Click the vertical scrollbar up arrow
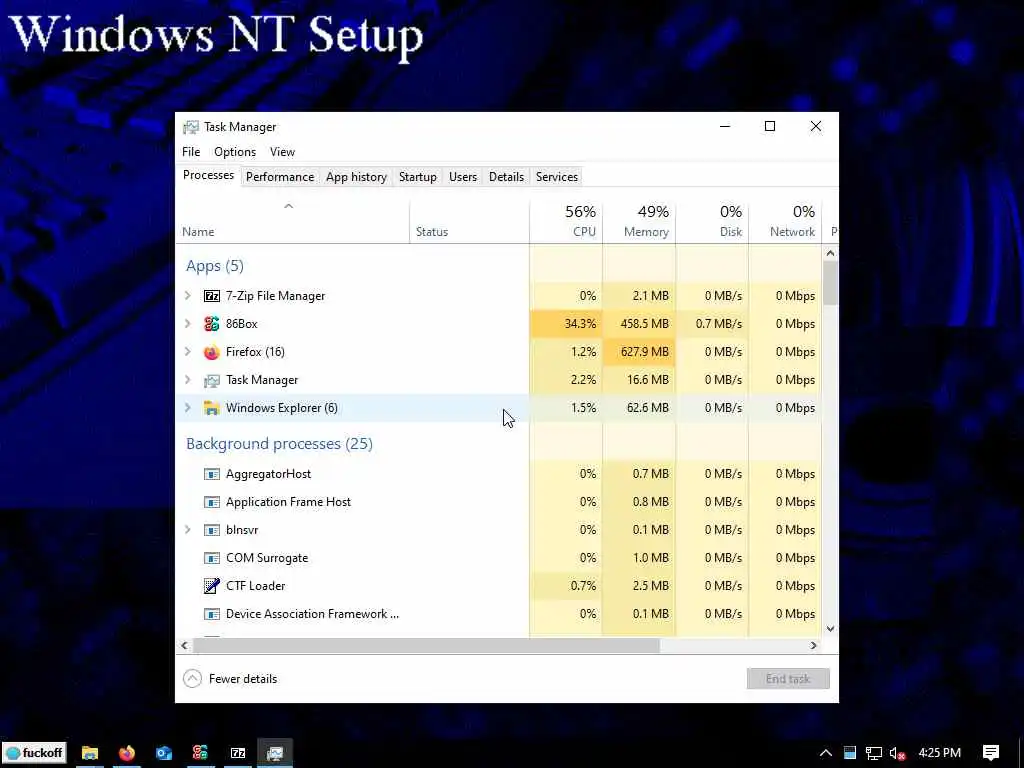This screenshot has height=768, width=1024. point(831,253)
